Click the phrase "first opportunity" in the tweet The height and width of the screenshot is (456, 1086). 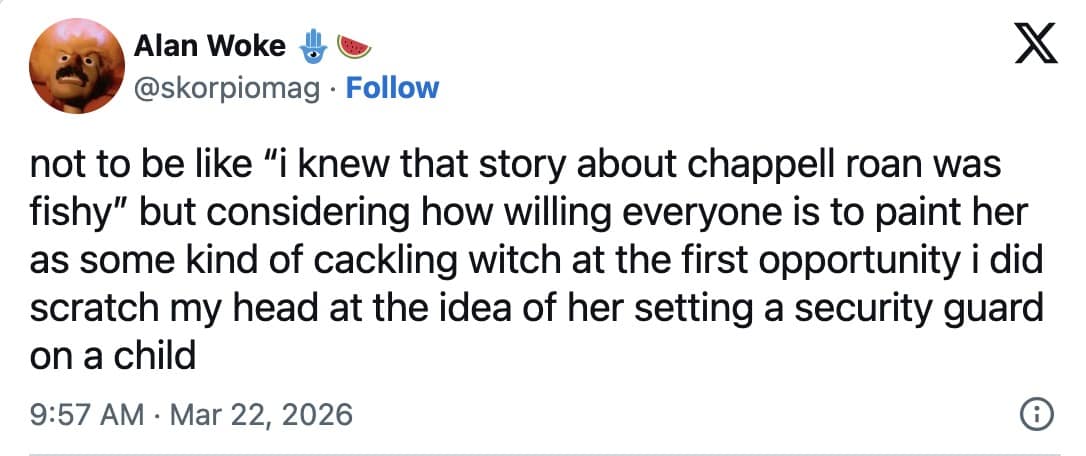834,262
